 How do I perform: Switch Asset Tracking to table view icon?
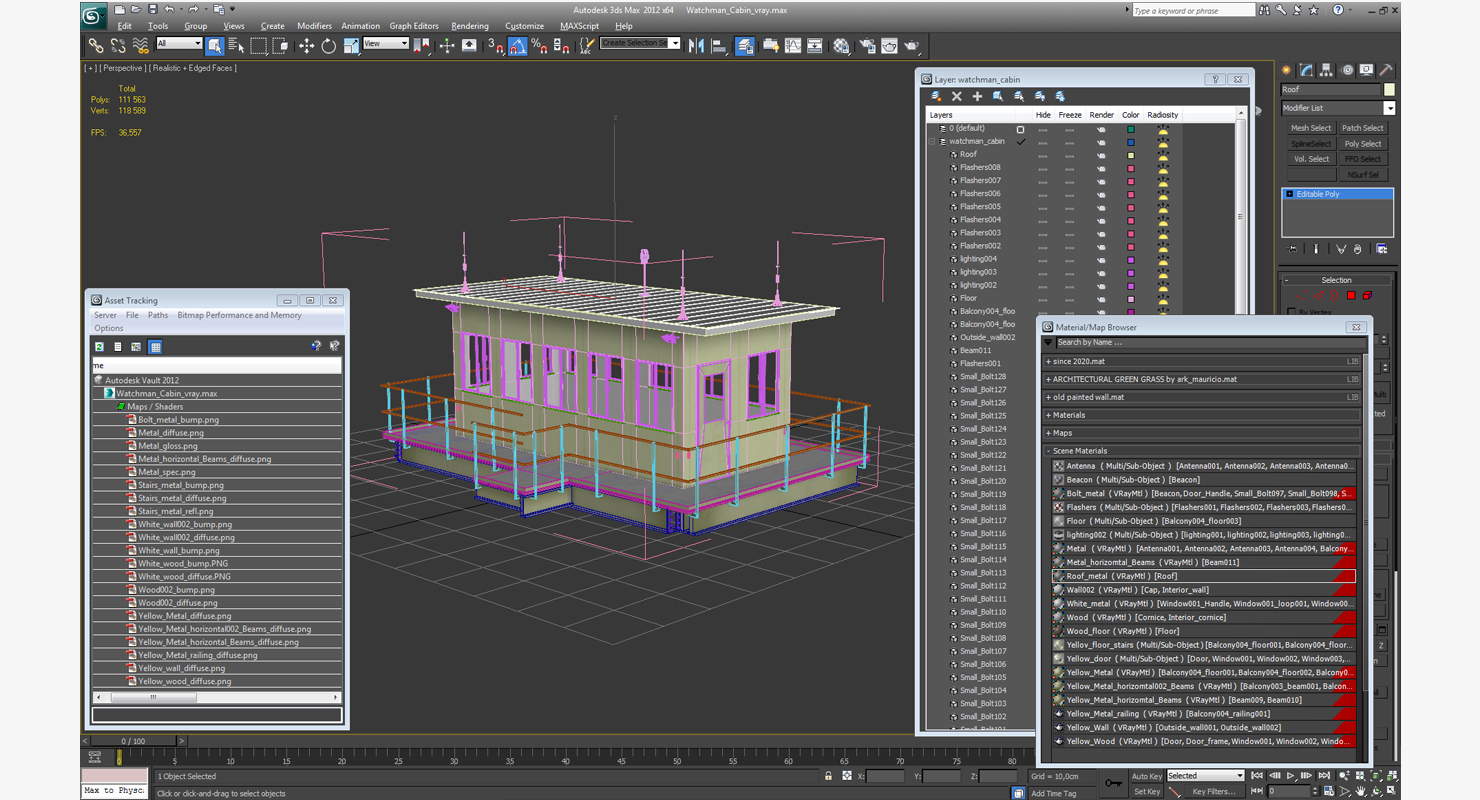pyautogui.click(x=155, y=346)
